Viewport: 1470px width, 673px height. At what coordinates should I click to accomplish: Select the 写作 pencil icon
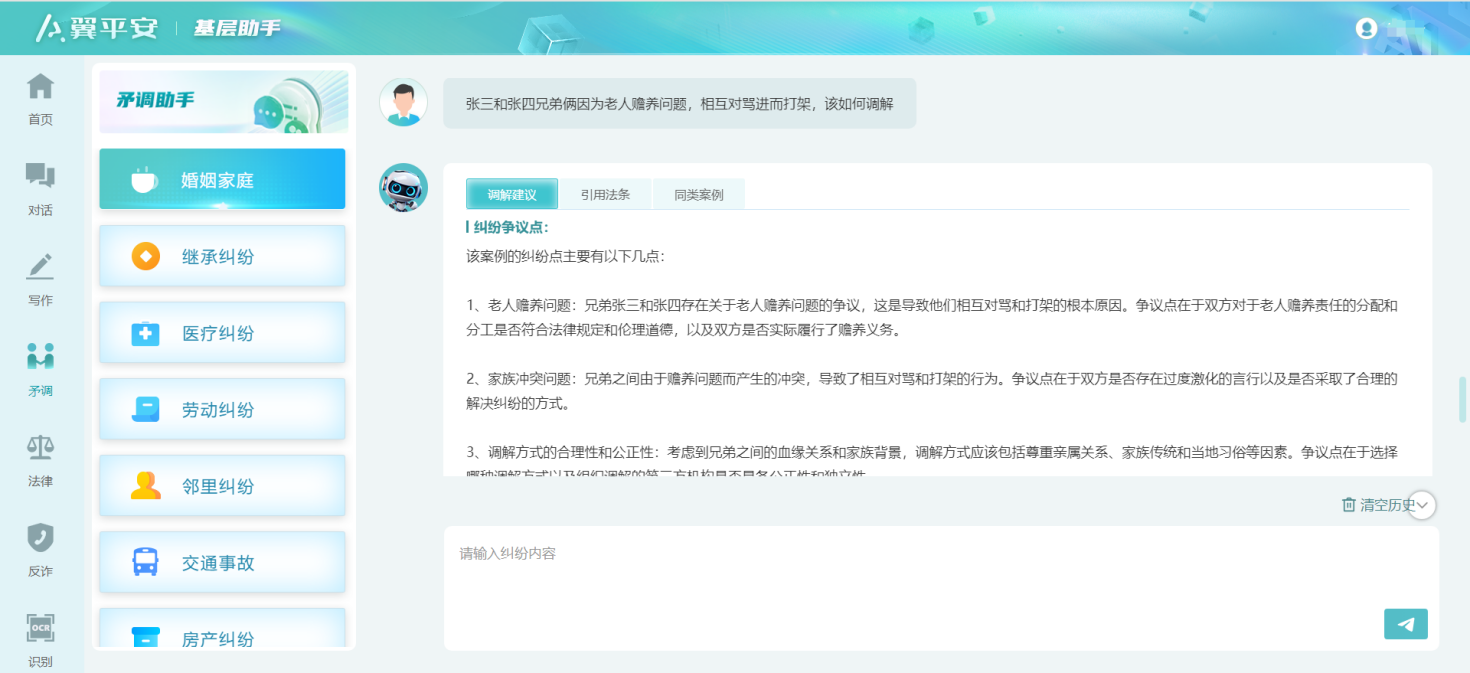(40, 267)
